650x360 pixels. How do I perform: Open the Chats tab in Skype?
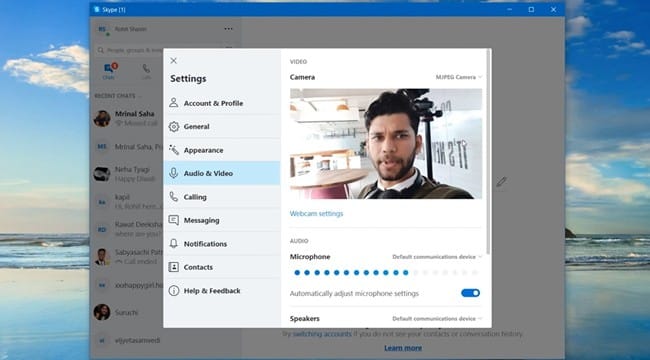tap(109, 71)
